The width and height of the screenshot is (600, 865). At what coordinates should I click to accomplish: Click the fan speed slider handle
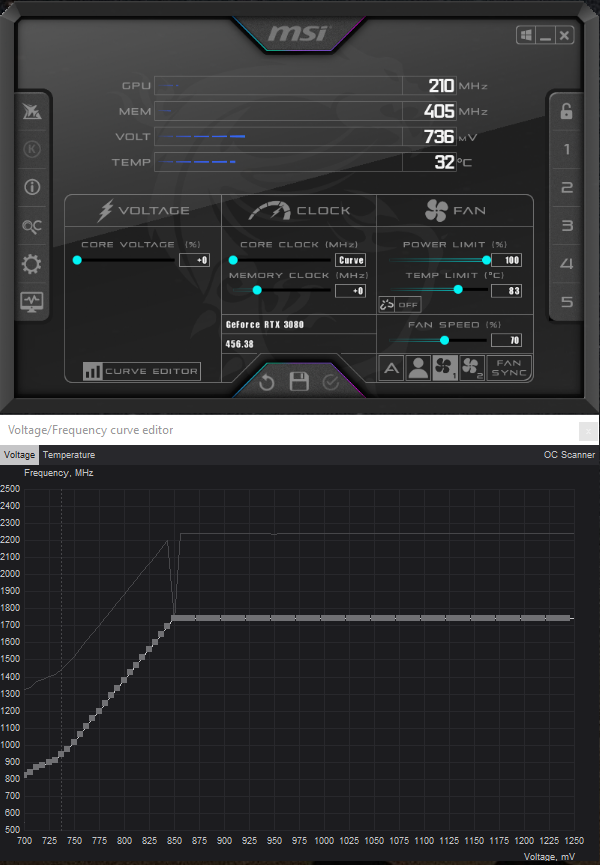[444, 340]
